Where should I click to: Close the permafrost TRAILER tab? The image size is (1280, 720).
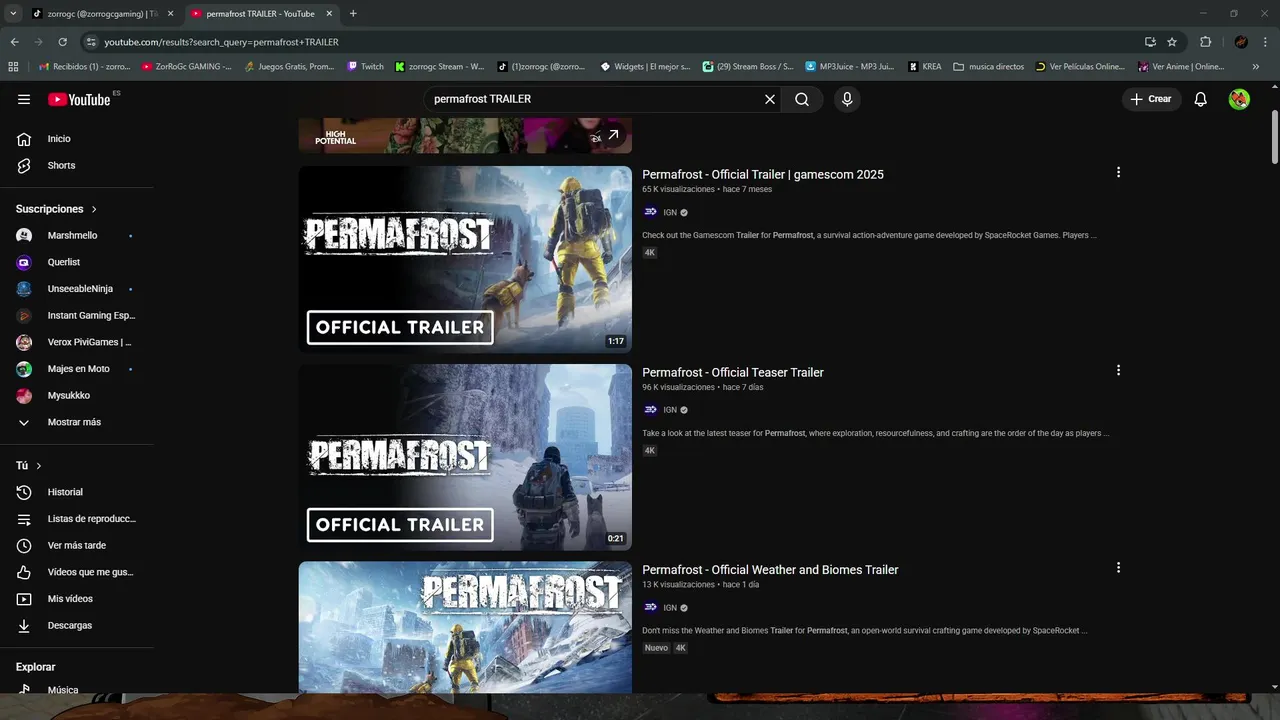pos(329,14)
